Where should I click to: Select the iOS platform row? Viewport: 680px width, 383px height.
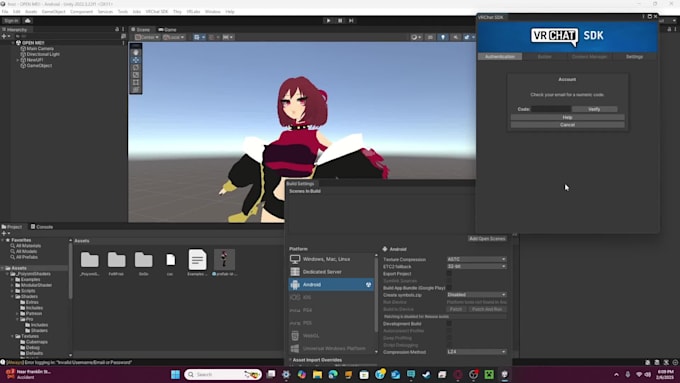[331, 298]
